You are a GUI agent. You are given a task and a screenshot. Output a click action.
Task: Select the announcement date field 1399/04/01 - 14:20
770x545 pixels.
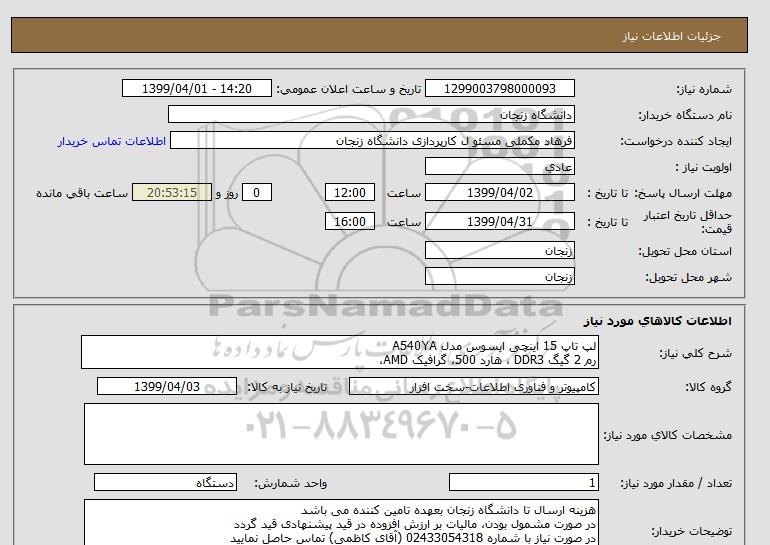click(196, 88)
